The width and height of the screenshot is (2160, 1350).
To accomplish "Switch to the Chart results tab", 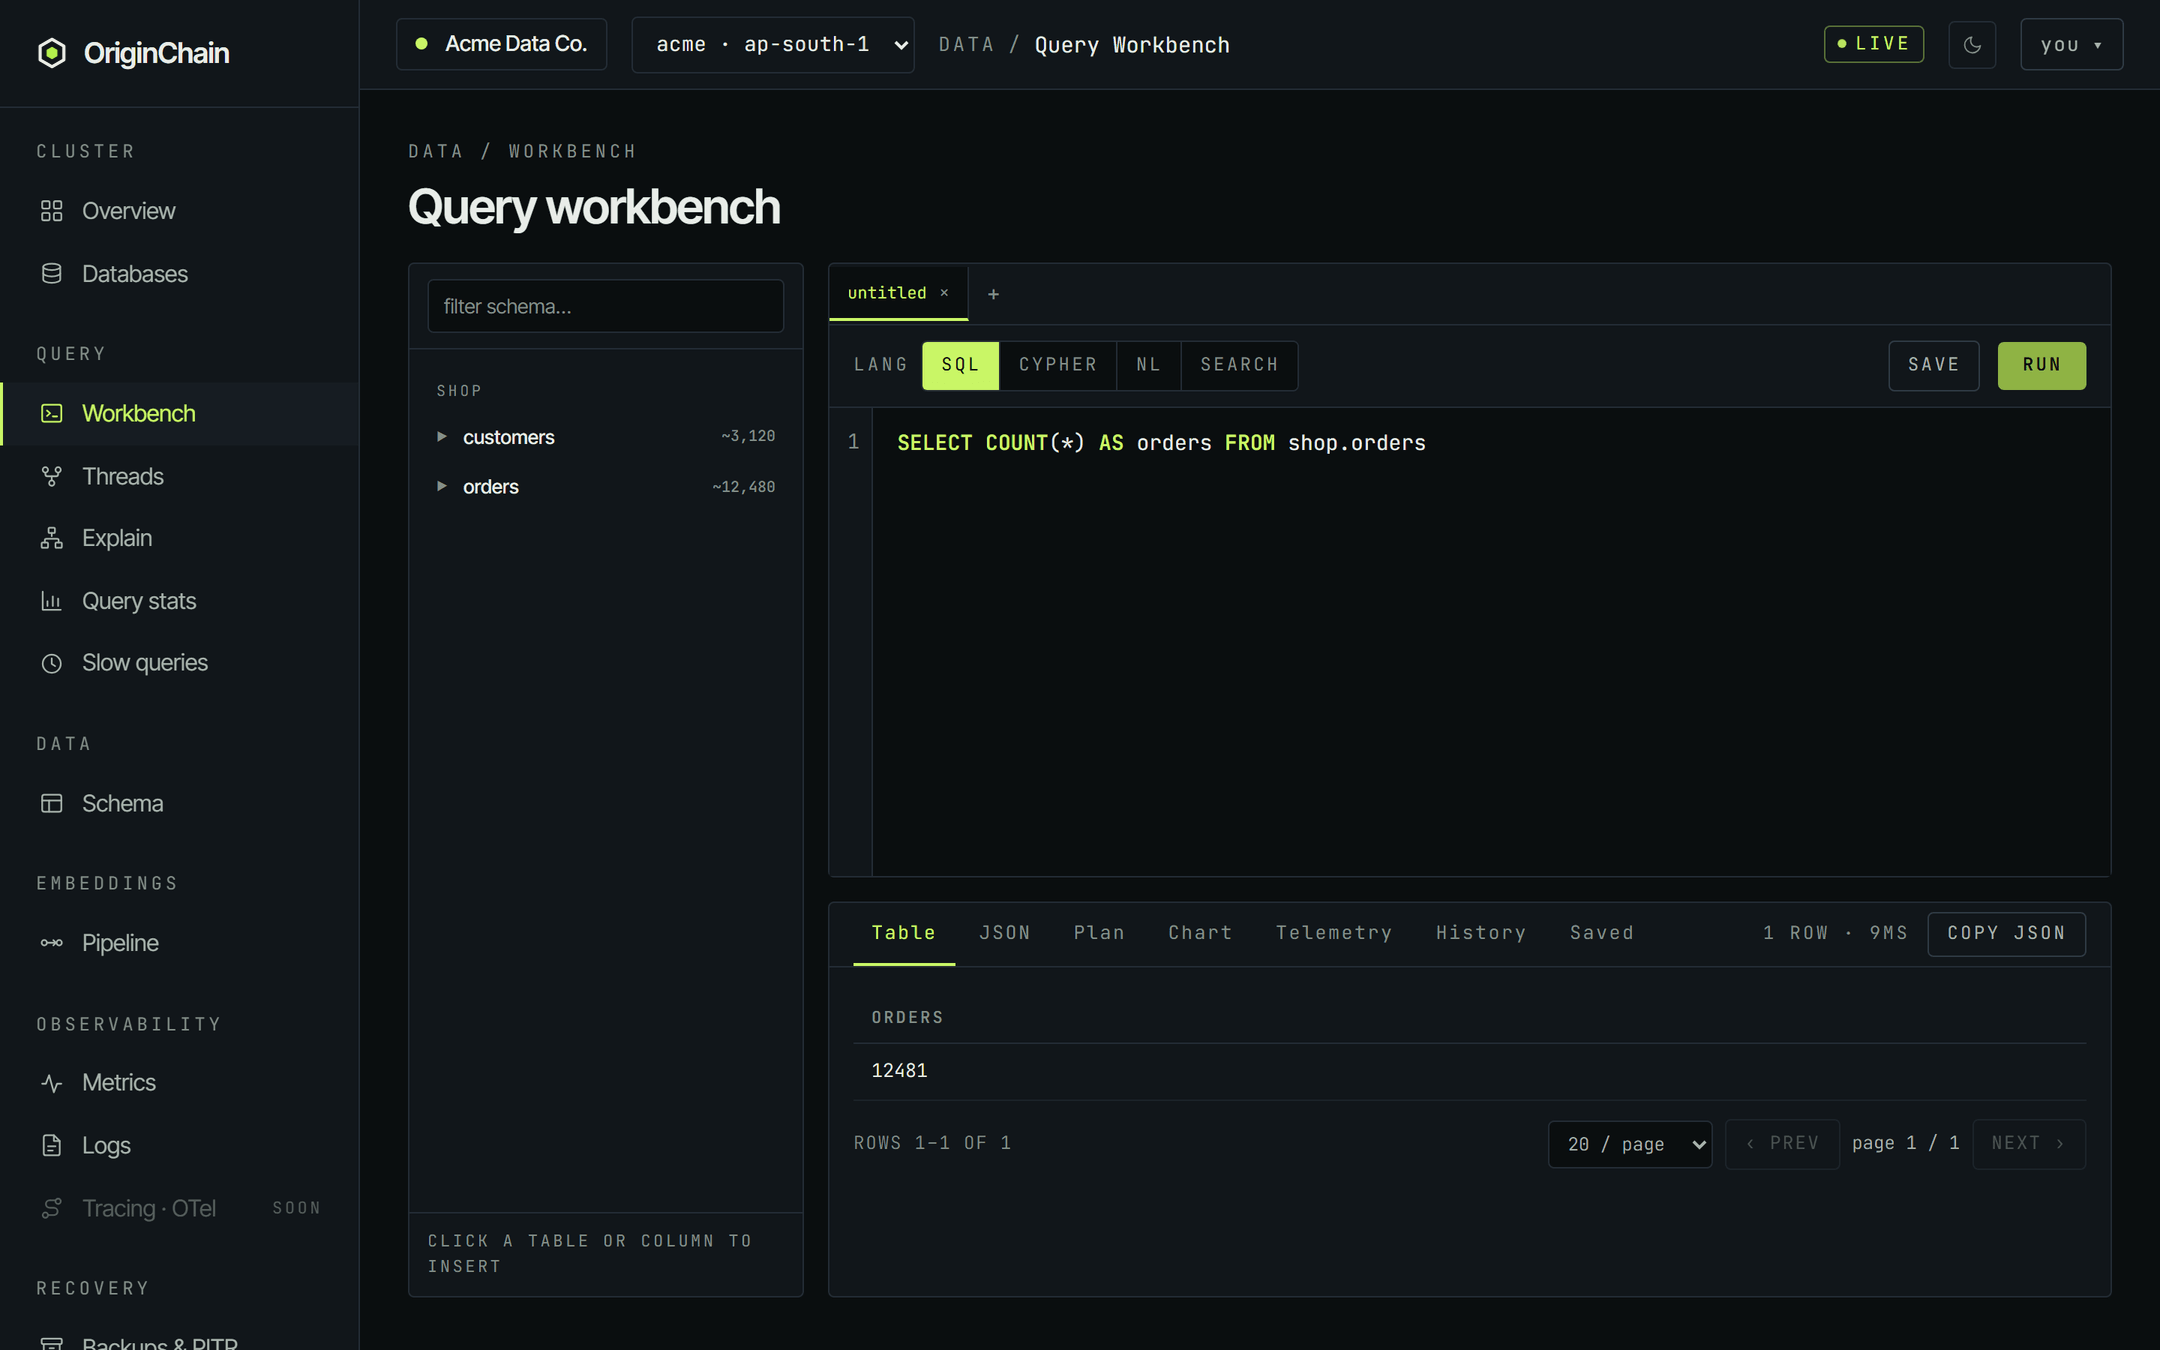I will tap(1200, 933).
